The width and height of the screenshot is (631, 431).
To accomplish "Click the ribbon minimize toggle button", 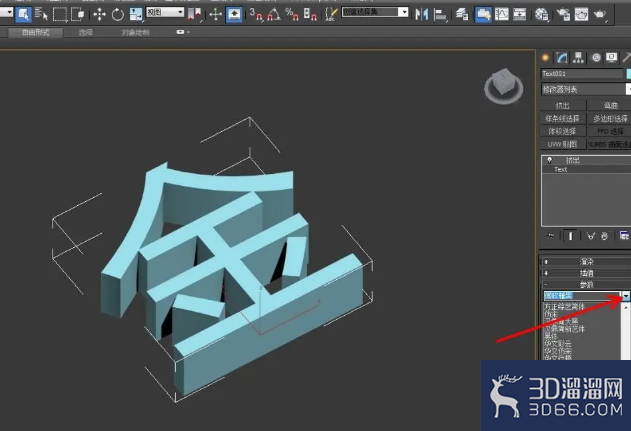I will [180, 32].
